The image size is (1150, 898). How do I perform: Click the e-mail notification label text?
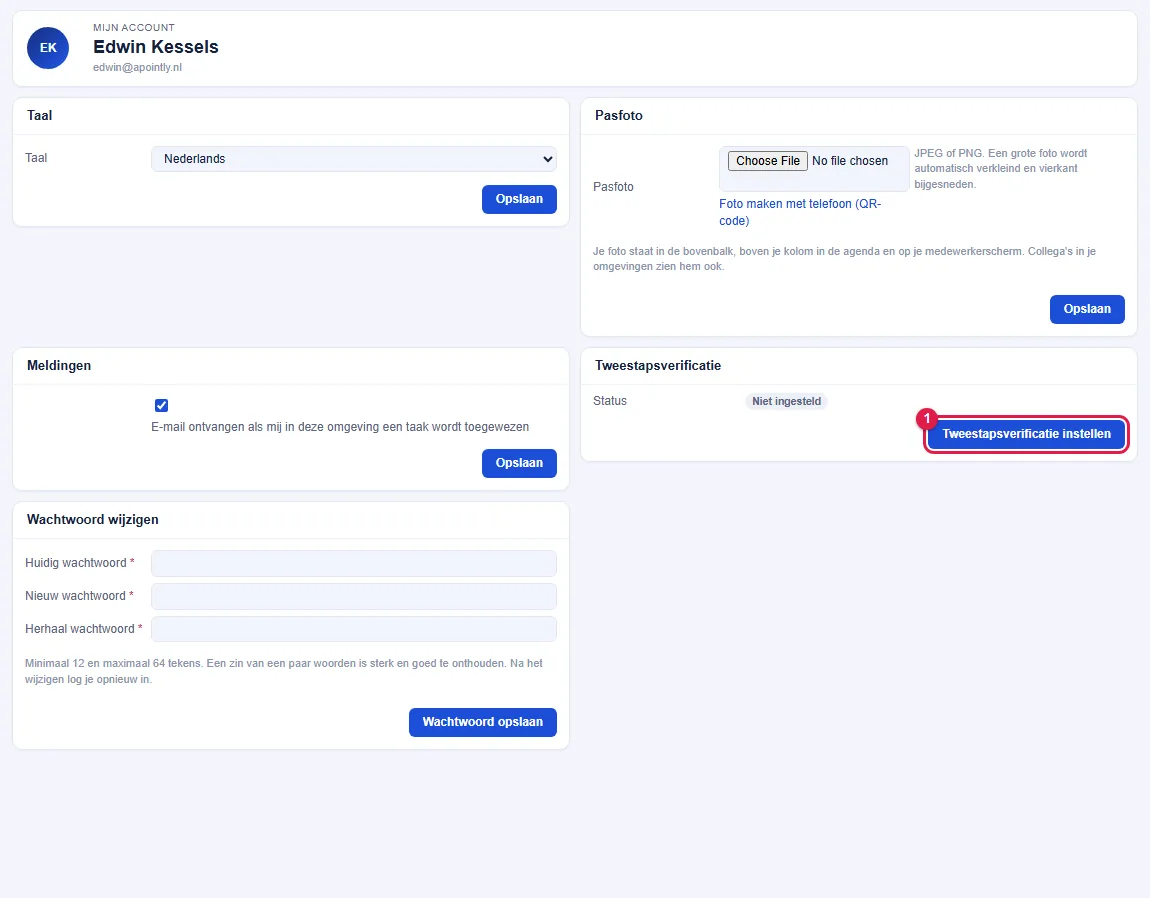340,427
